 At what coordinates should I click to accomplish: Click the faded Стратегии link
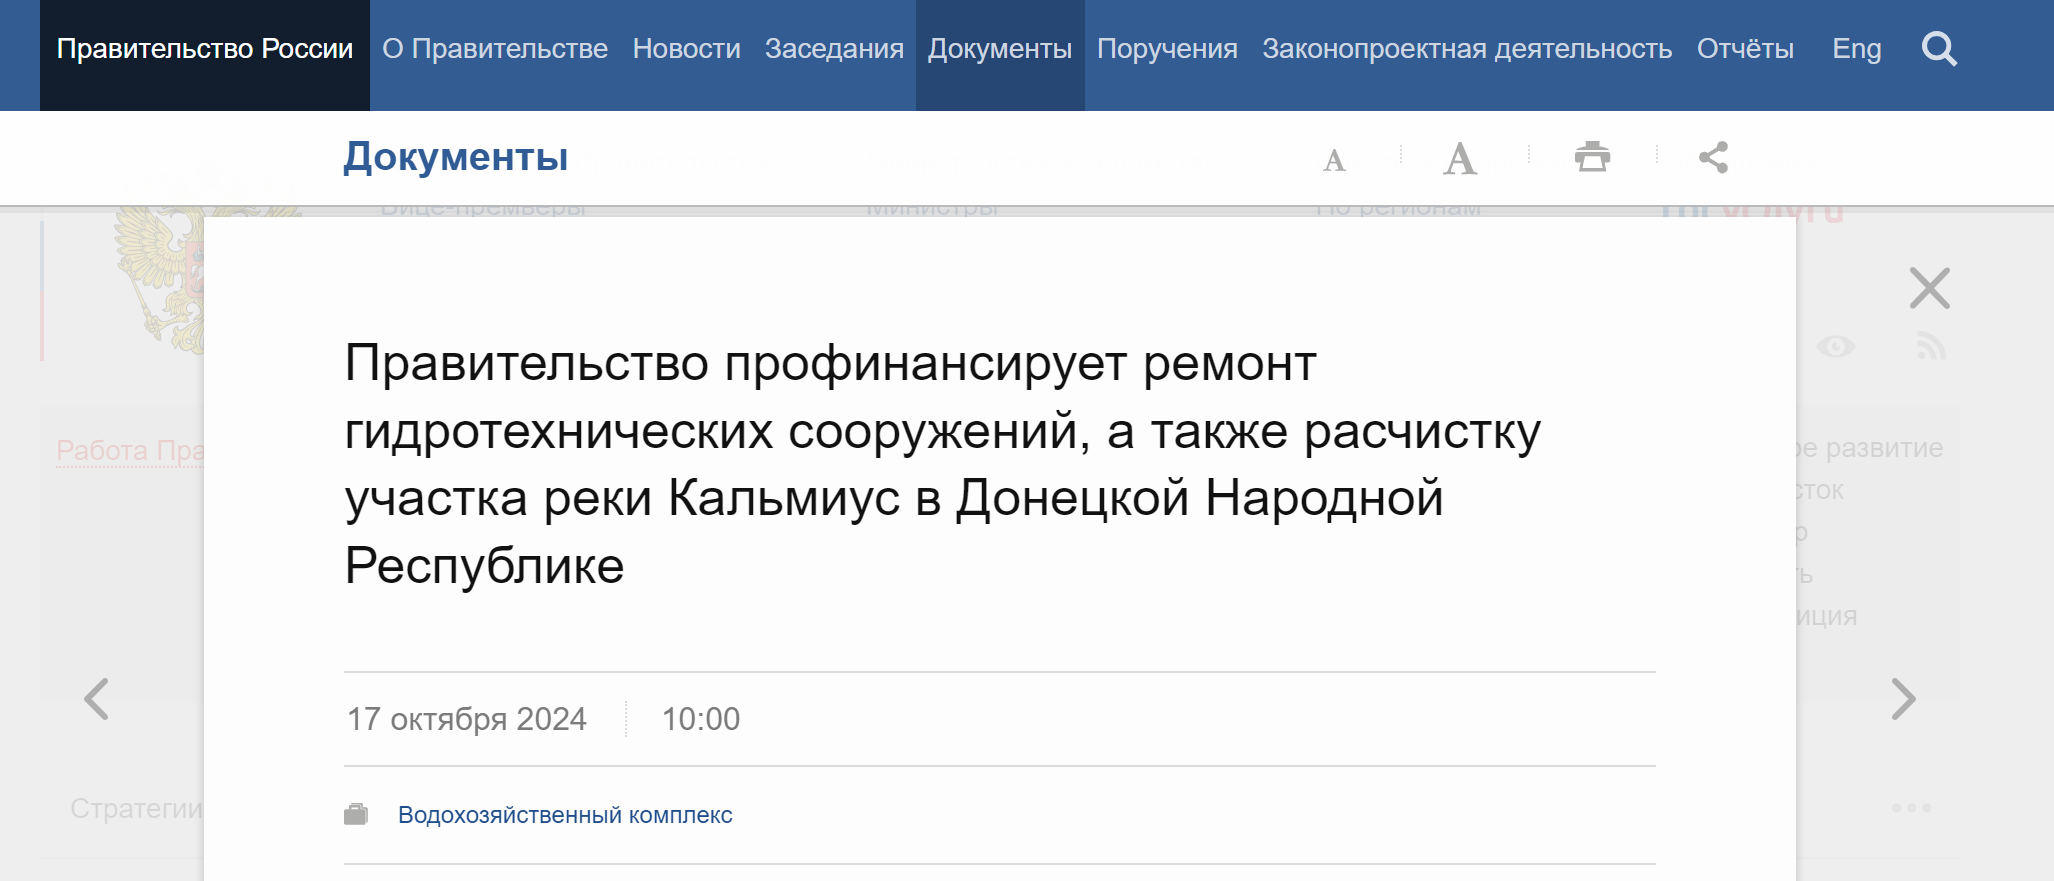pos(137,808)
